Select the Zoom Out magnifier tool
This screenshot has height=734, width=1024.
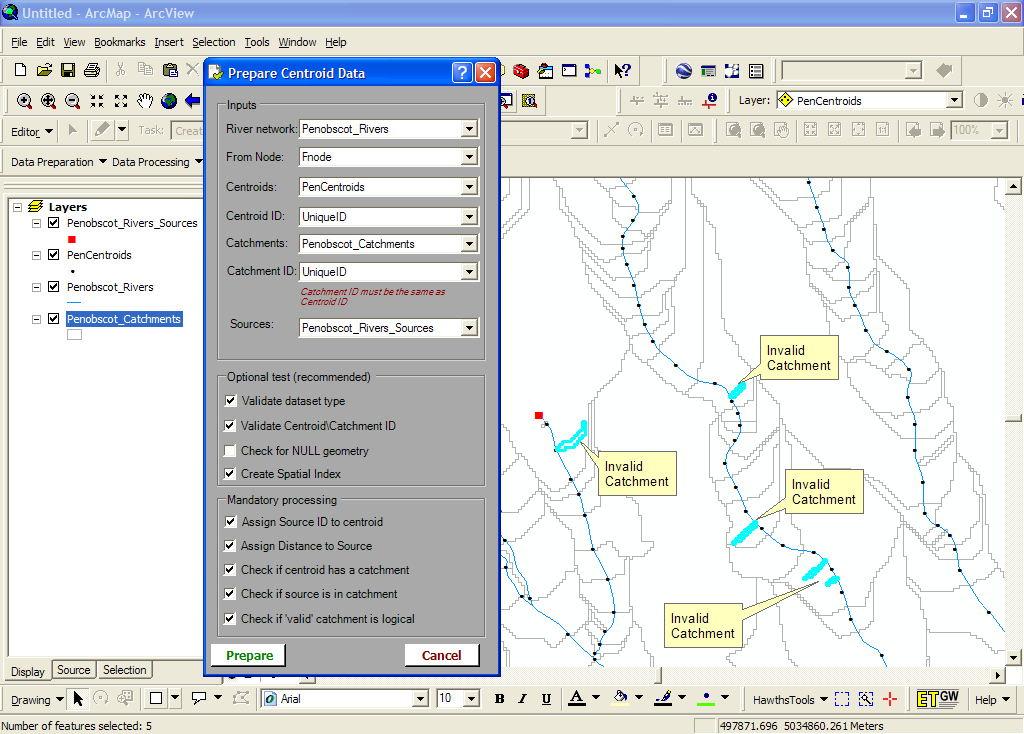[x=72, y=101]
